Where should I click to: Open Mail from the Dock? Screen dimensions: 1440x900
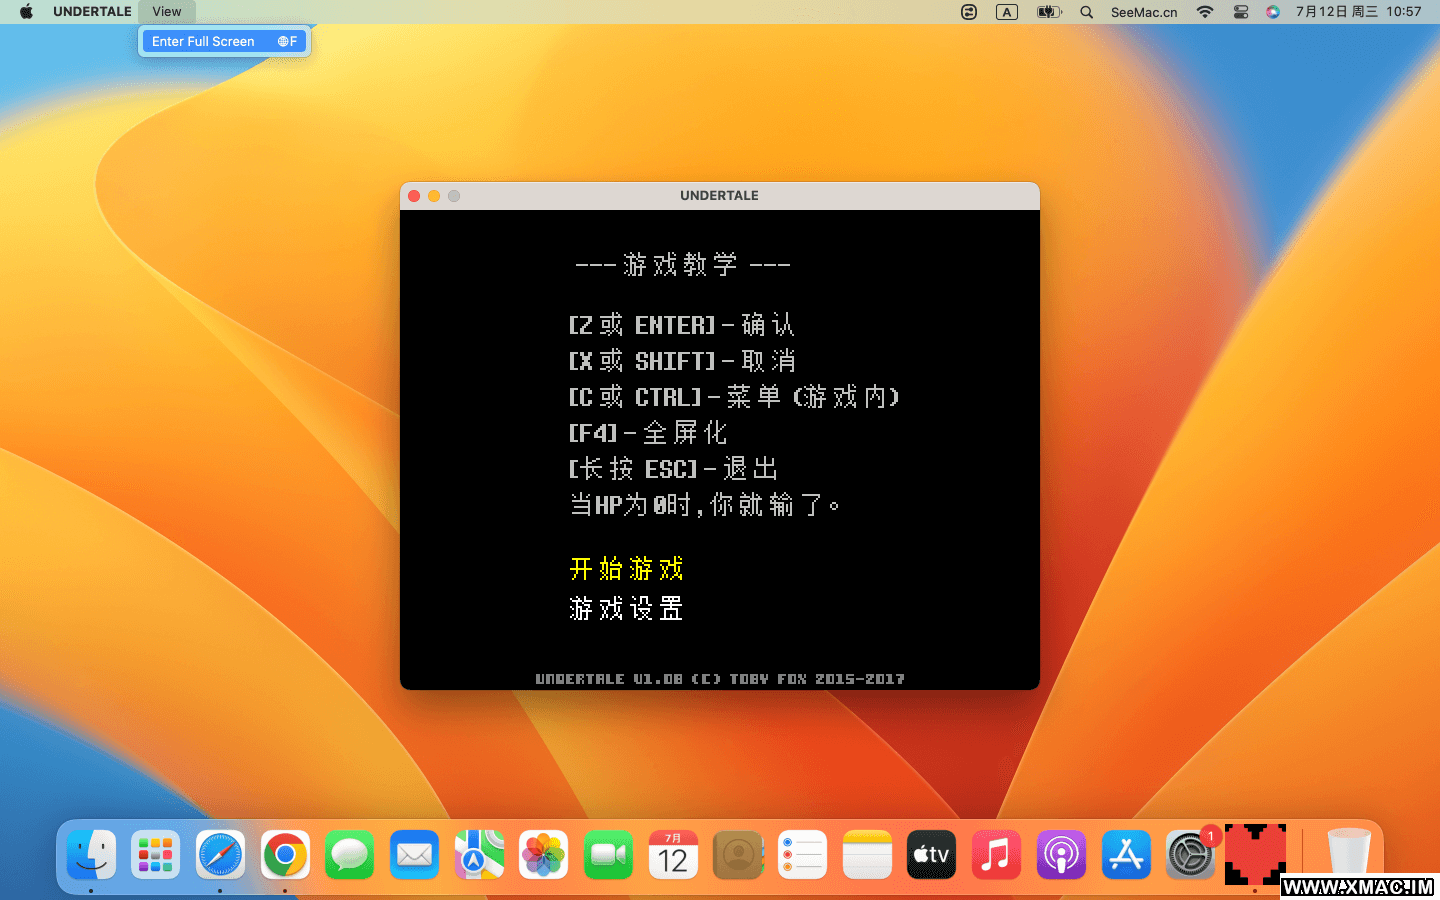pyautogui.click(x=414, y=855)
